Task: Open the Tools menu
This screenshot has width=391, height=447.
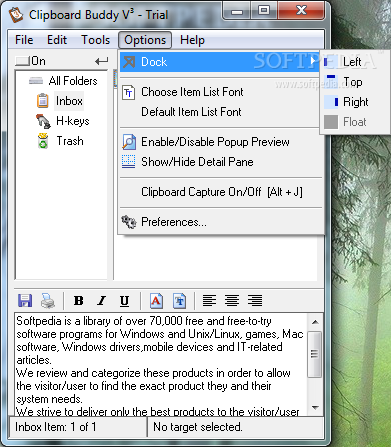Action: pyautogui.click(x=96, y=40)
